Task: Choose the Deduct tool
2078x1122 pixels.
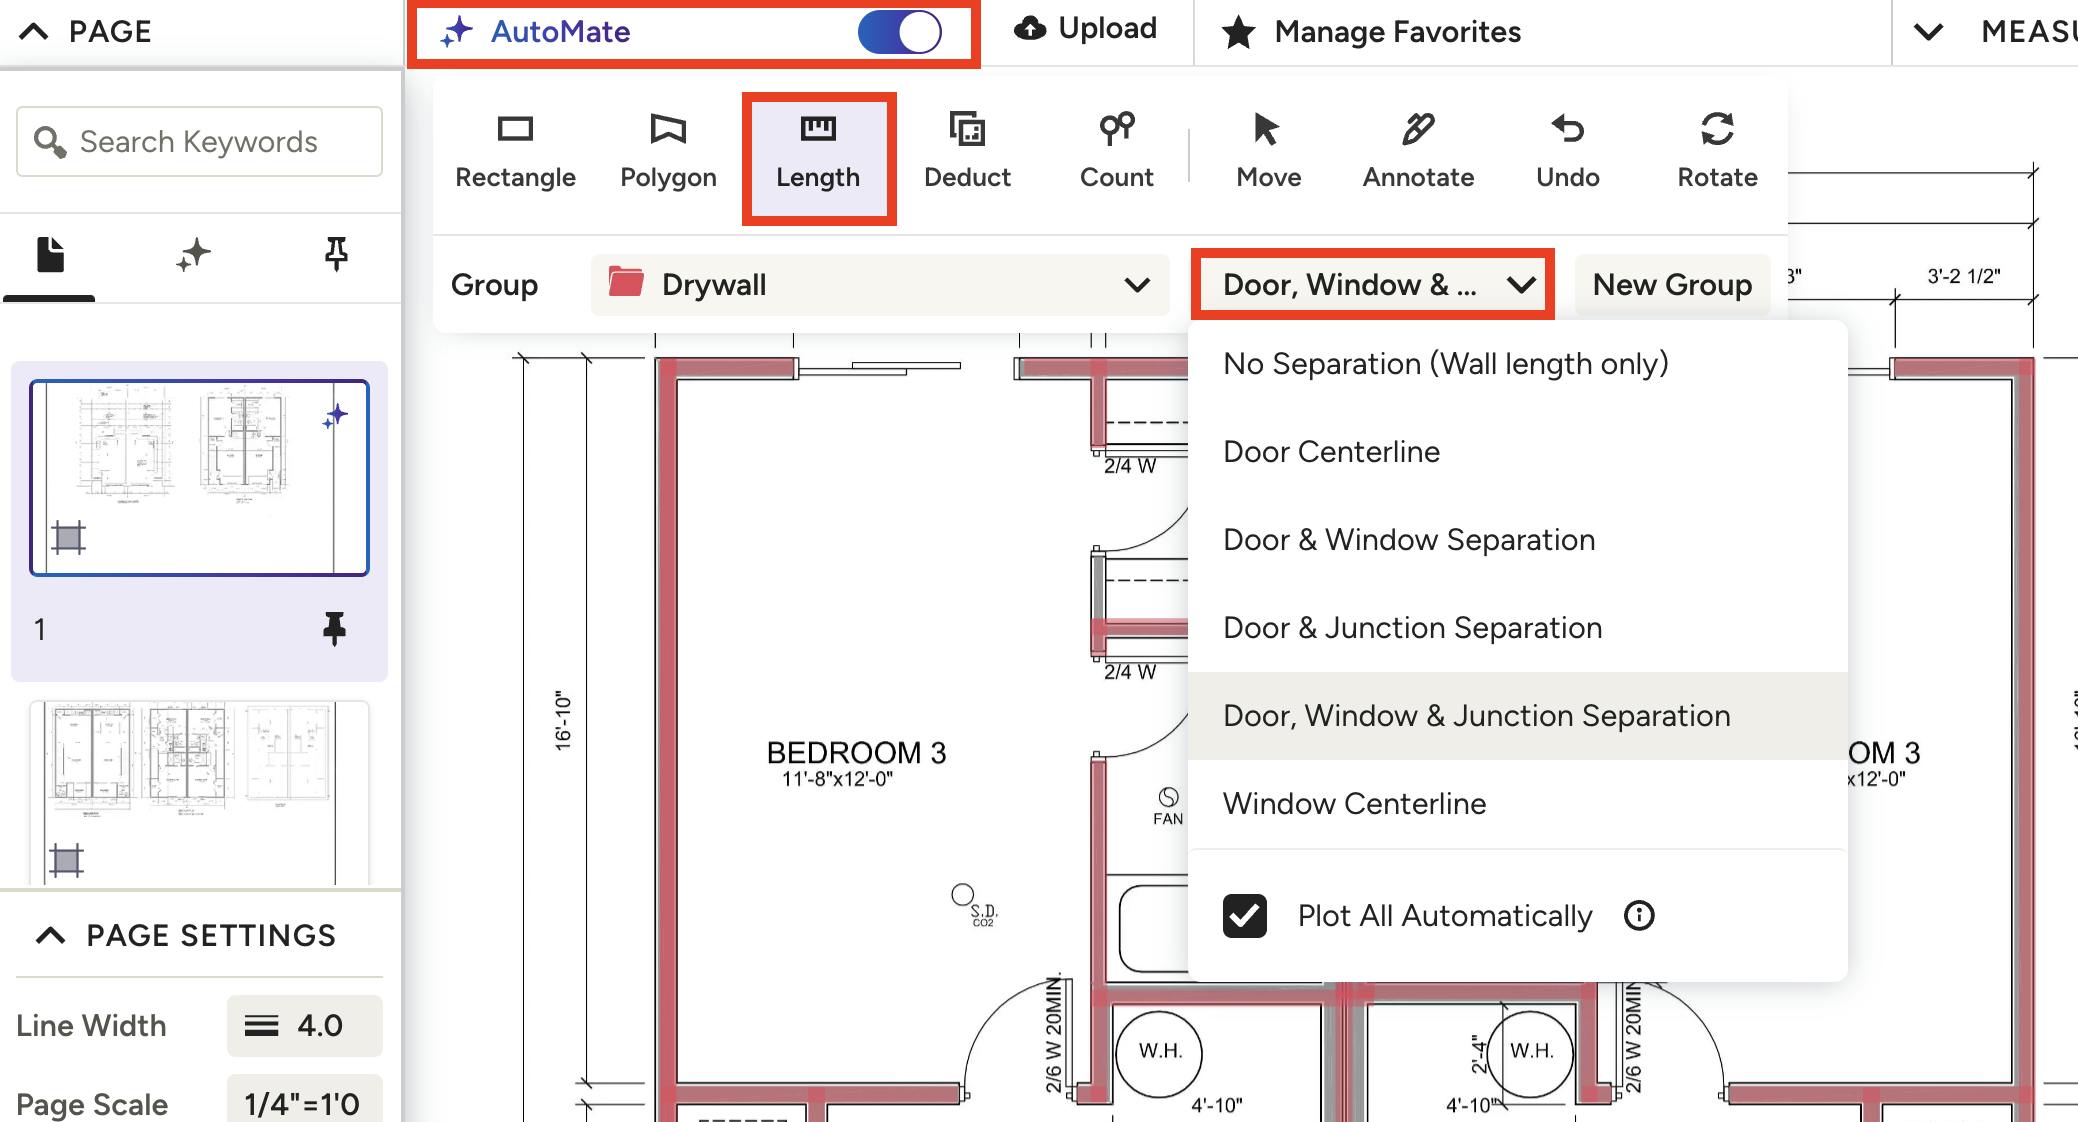Action: [967, 152]
